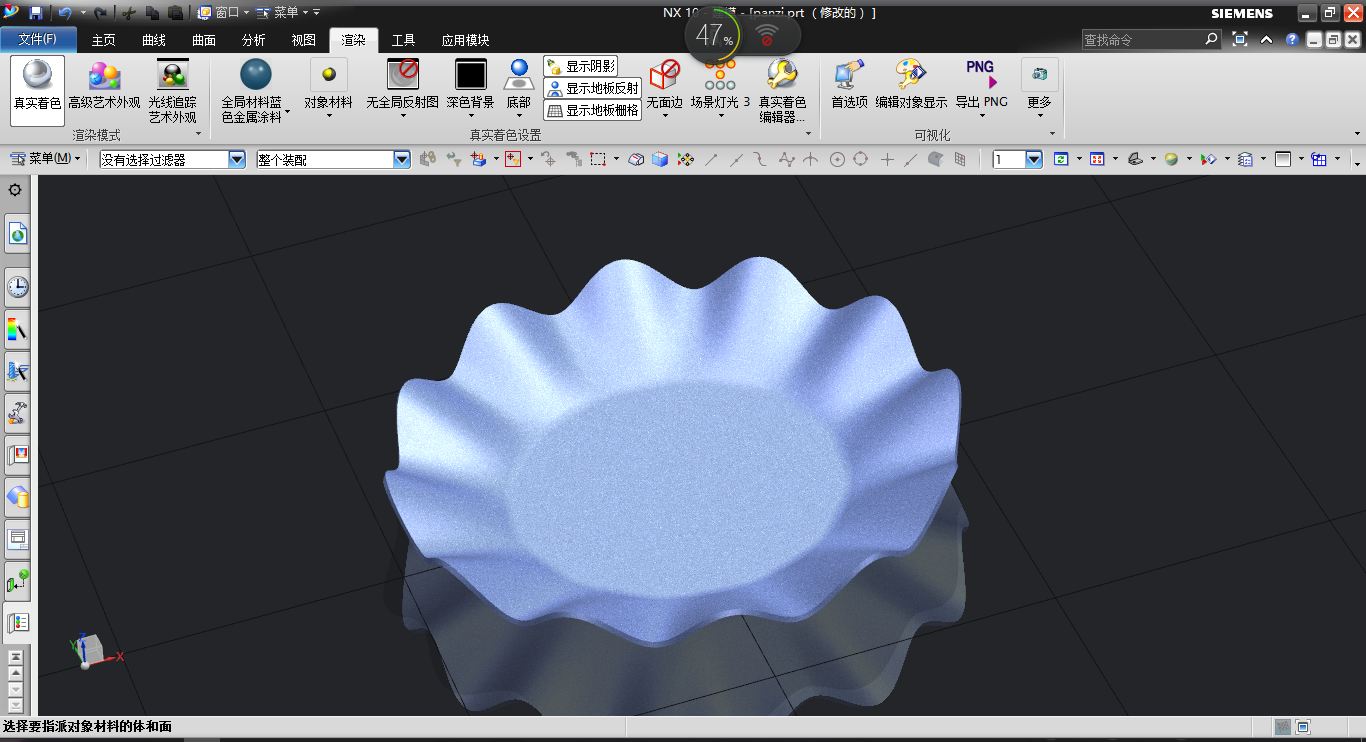The height and width of the screenshot is (742, 1366).
Task: Open 真实着色编辑器
Action: (782, 89)
